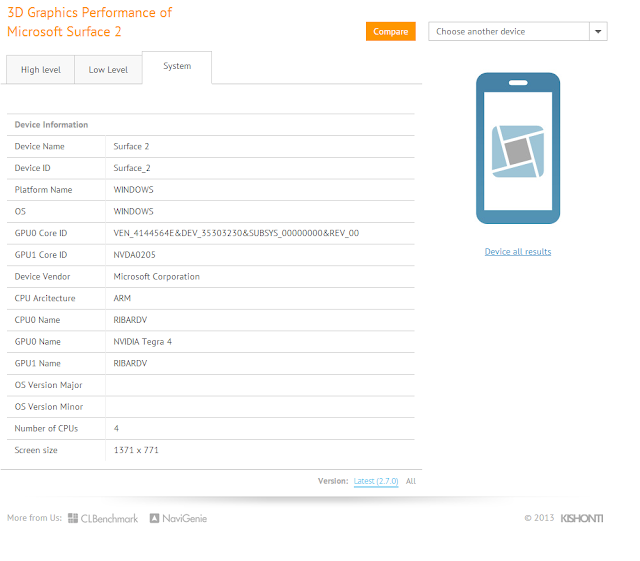Click the 'CPU Arcitecture' label
The height and width of the screenshot is (561, 640).
point(45,298)
